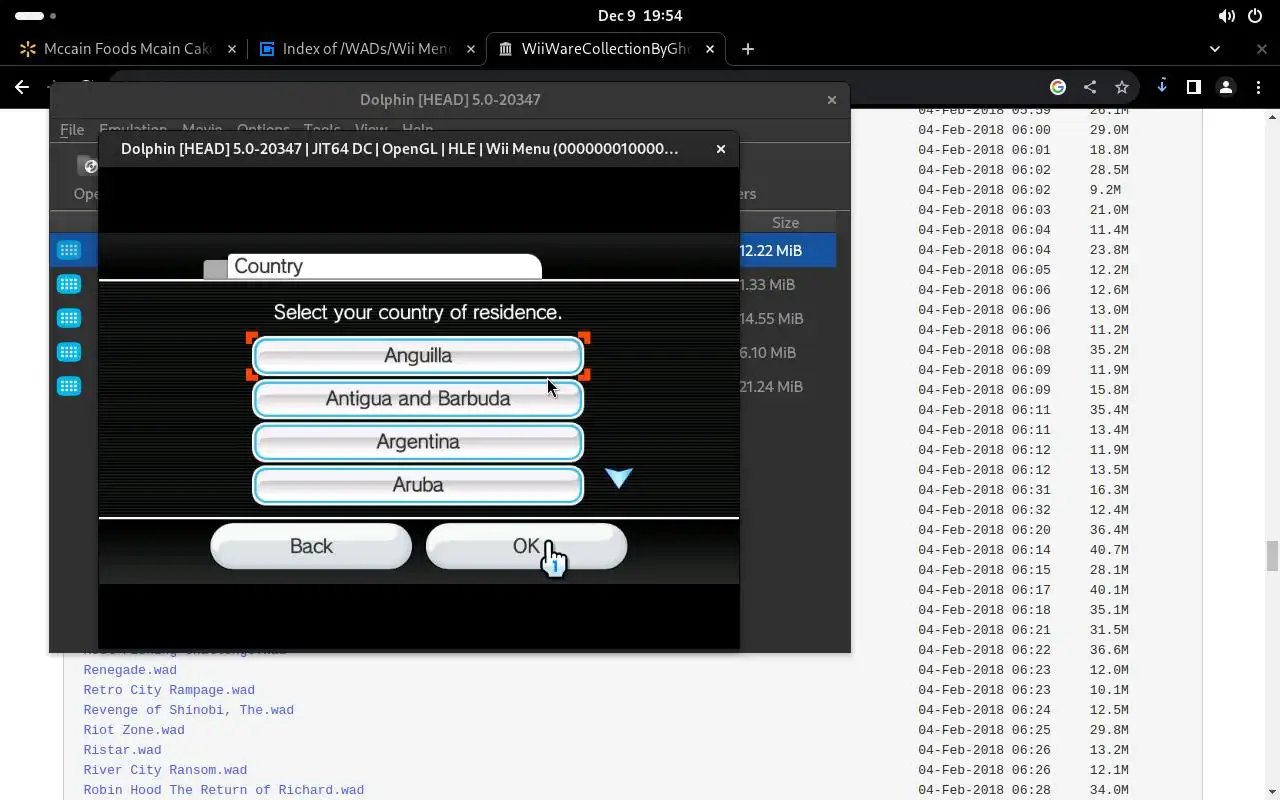
Task: Click the power icon in the top bar
Action: [1256, 16]
